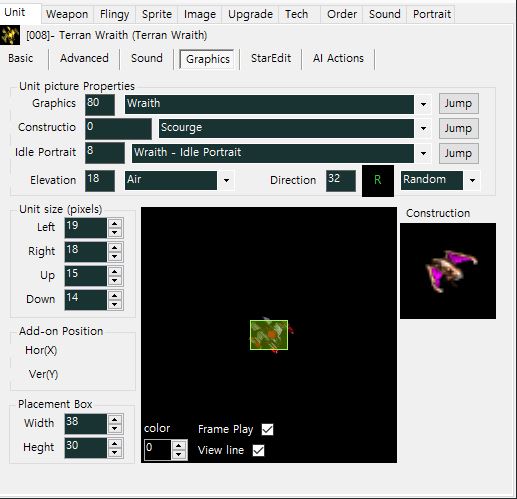The image size is (517, 499).
Task: Click the color value field
Action: [158, 450]
